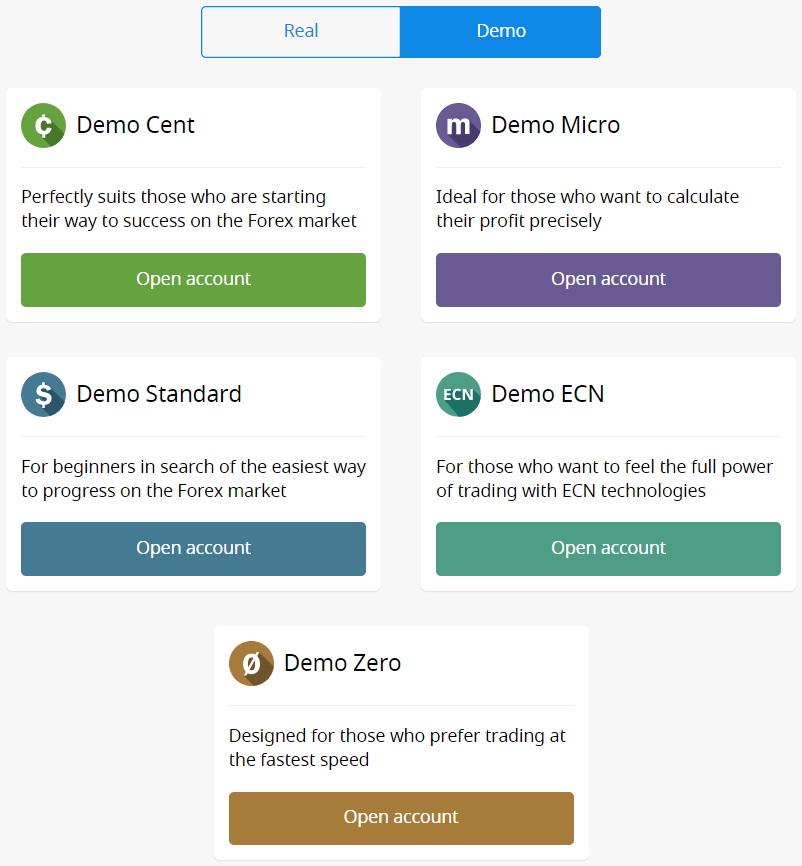Click the Demo Standard heading
The height and width of the screenshot is (866, 802).
pos(159,395)
